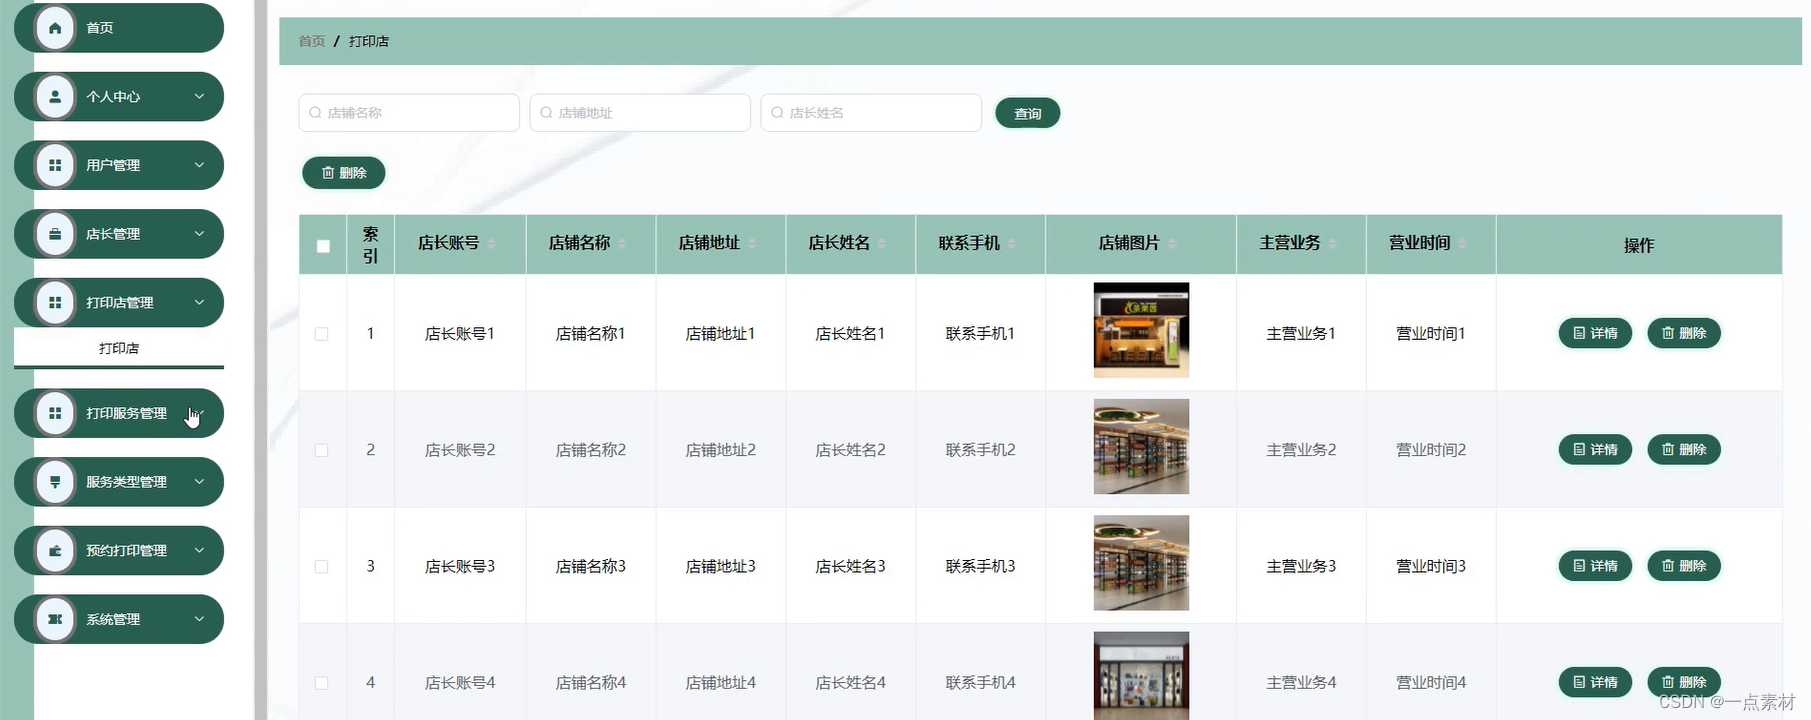This screenshot has width=1811, height=720.
Task: Click the 用户管理 grid icon
Action: 55,165
